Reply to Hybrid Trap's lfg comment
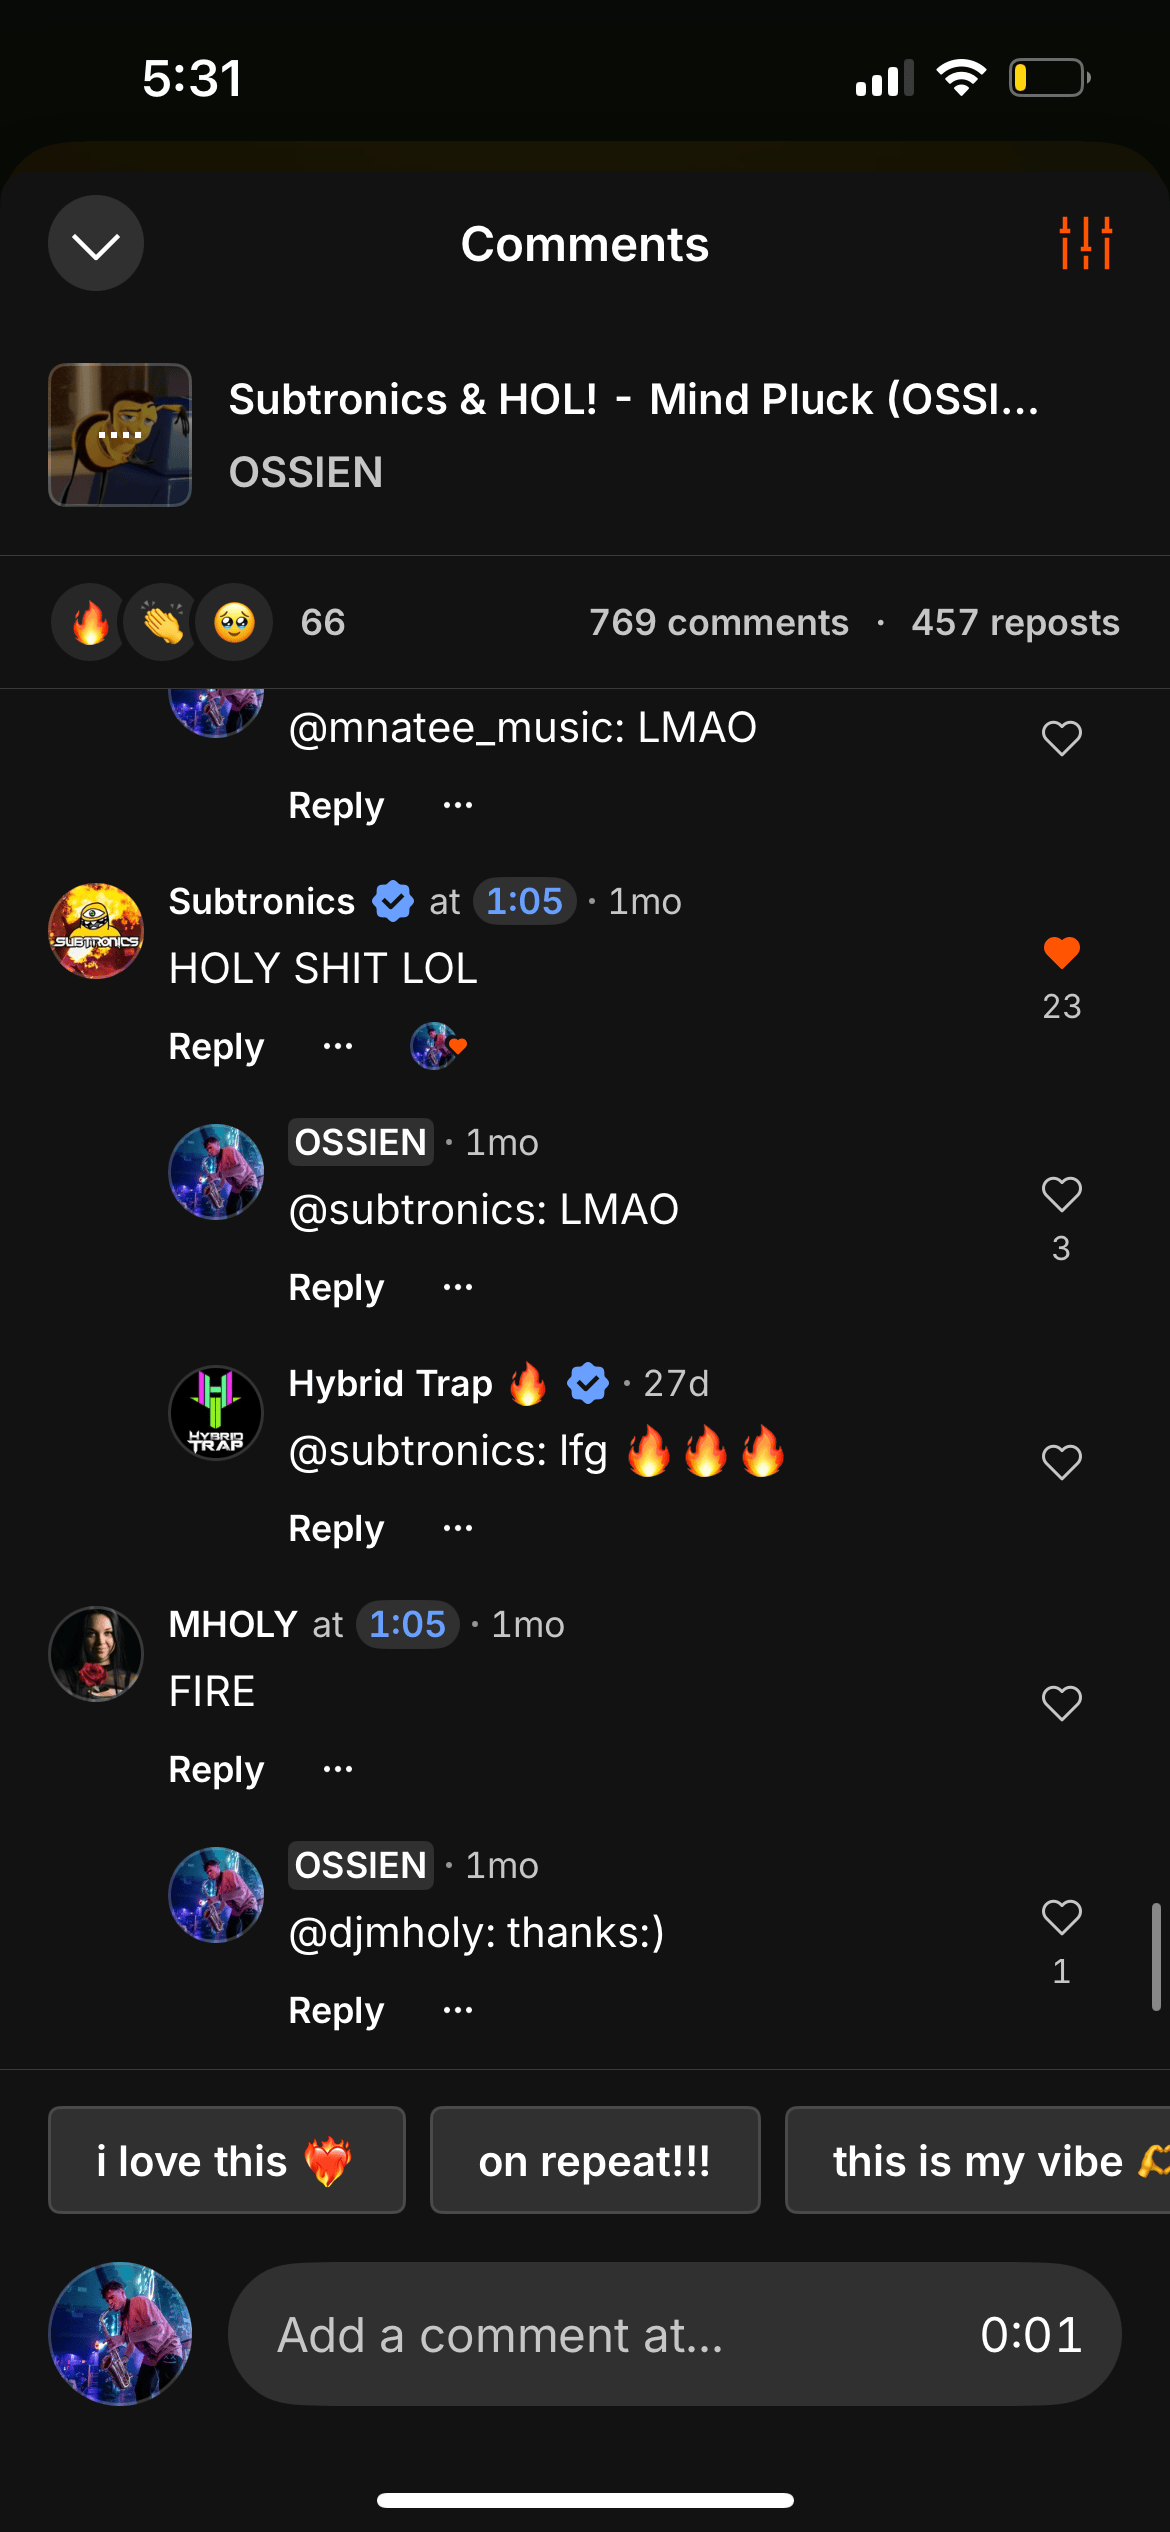Screen dimensions: 1170x2532 336,1529
